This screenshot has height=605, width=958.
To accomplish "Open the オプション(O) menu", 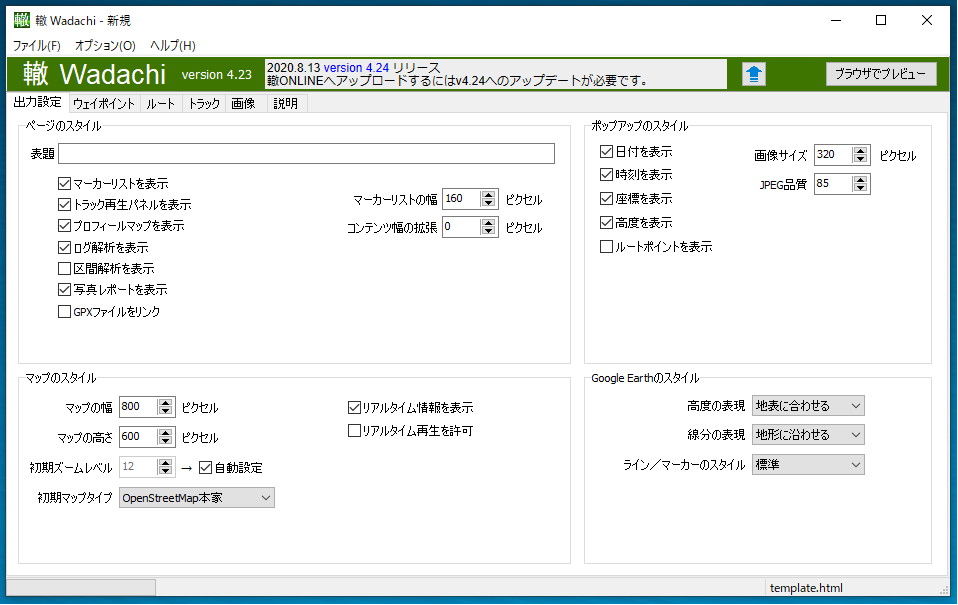I will tap(105, 46).
